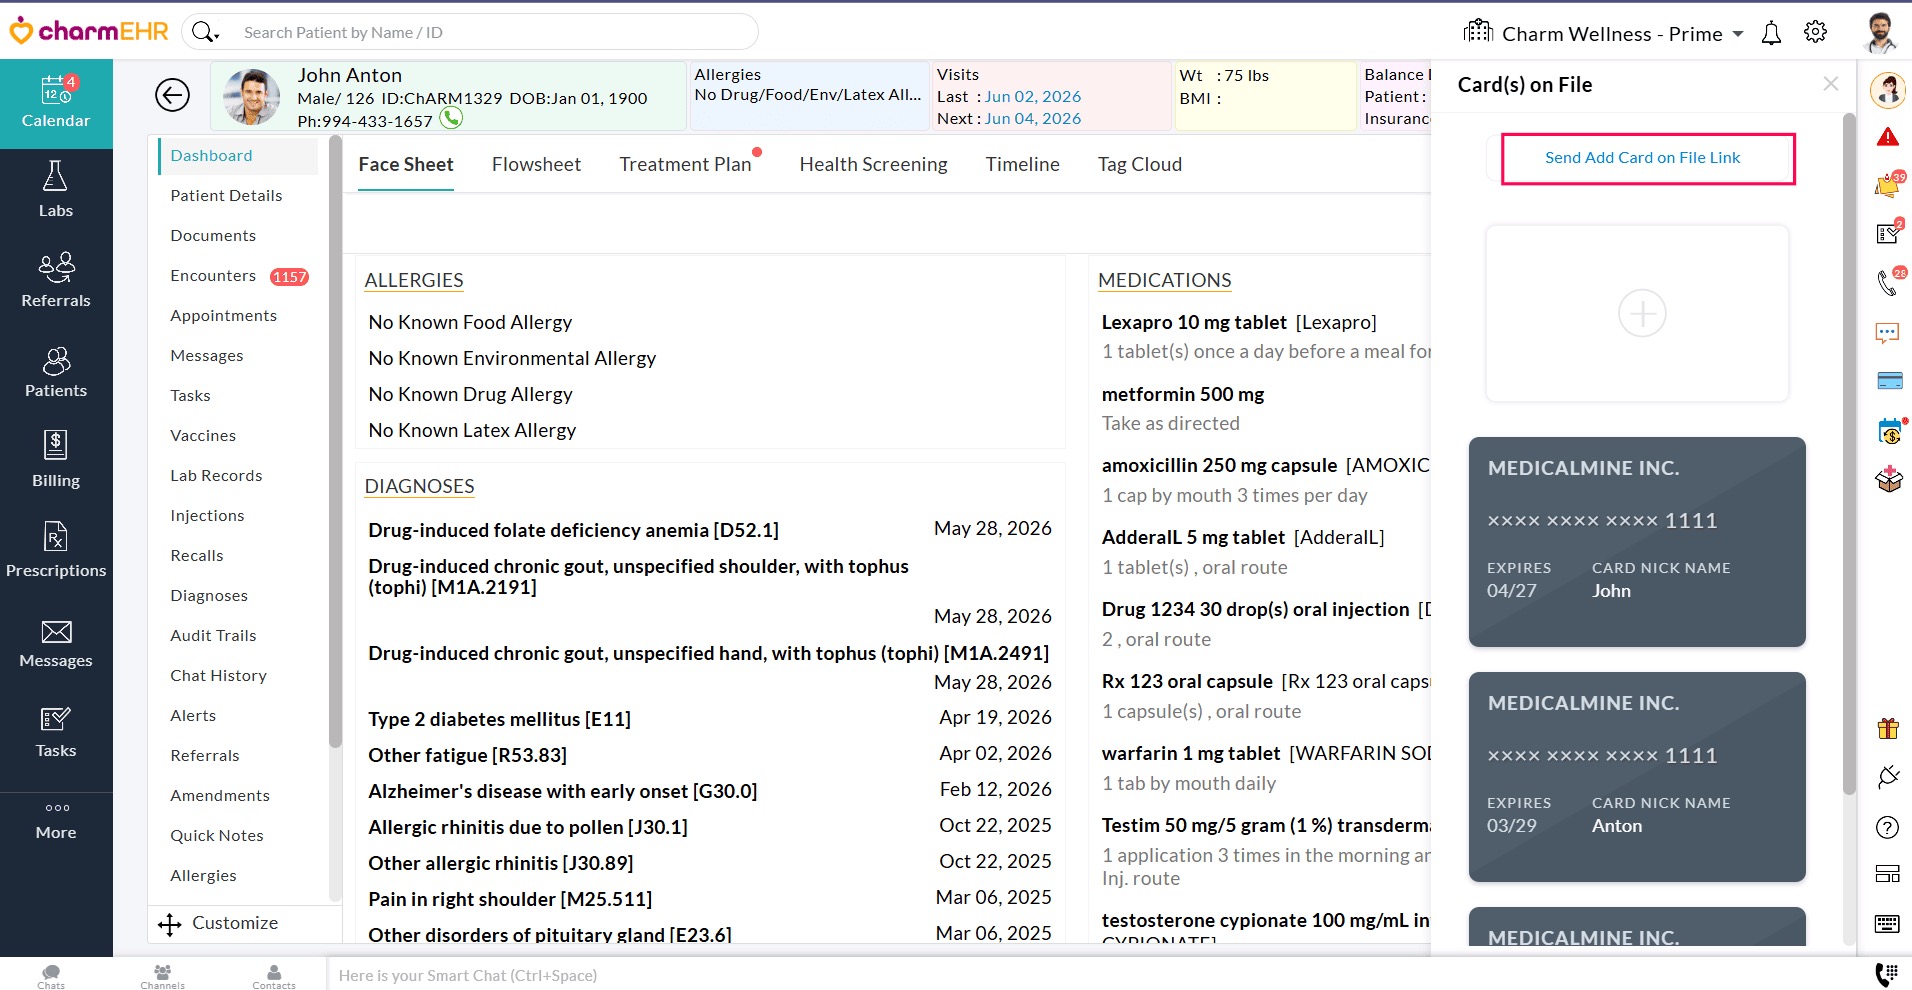Open the Health Screening tab
Screen dimensions: 1912x990
click(873, 164)
